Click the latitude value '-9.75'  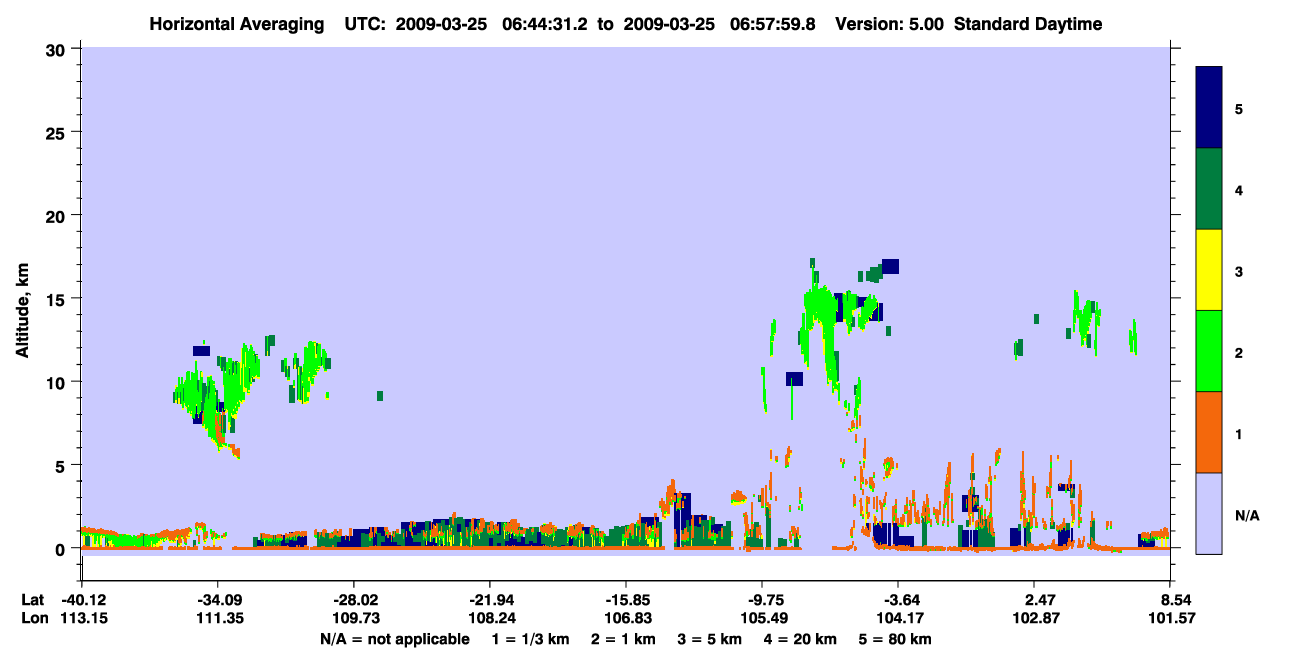click(x=763, y=600)
